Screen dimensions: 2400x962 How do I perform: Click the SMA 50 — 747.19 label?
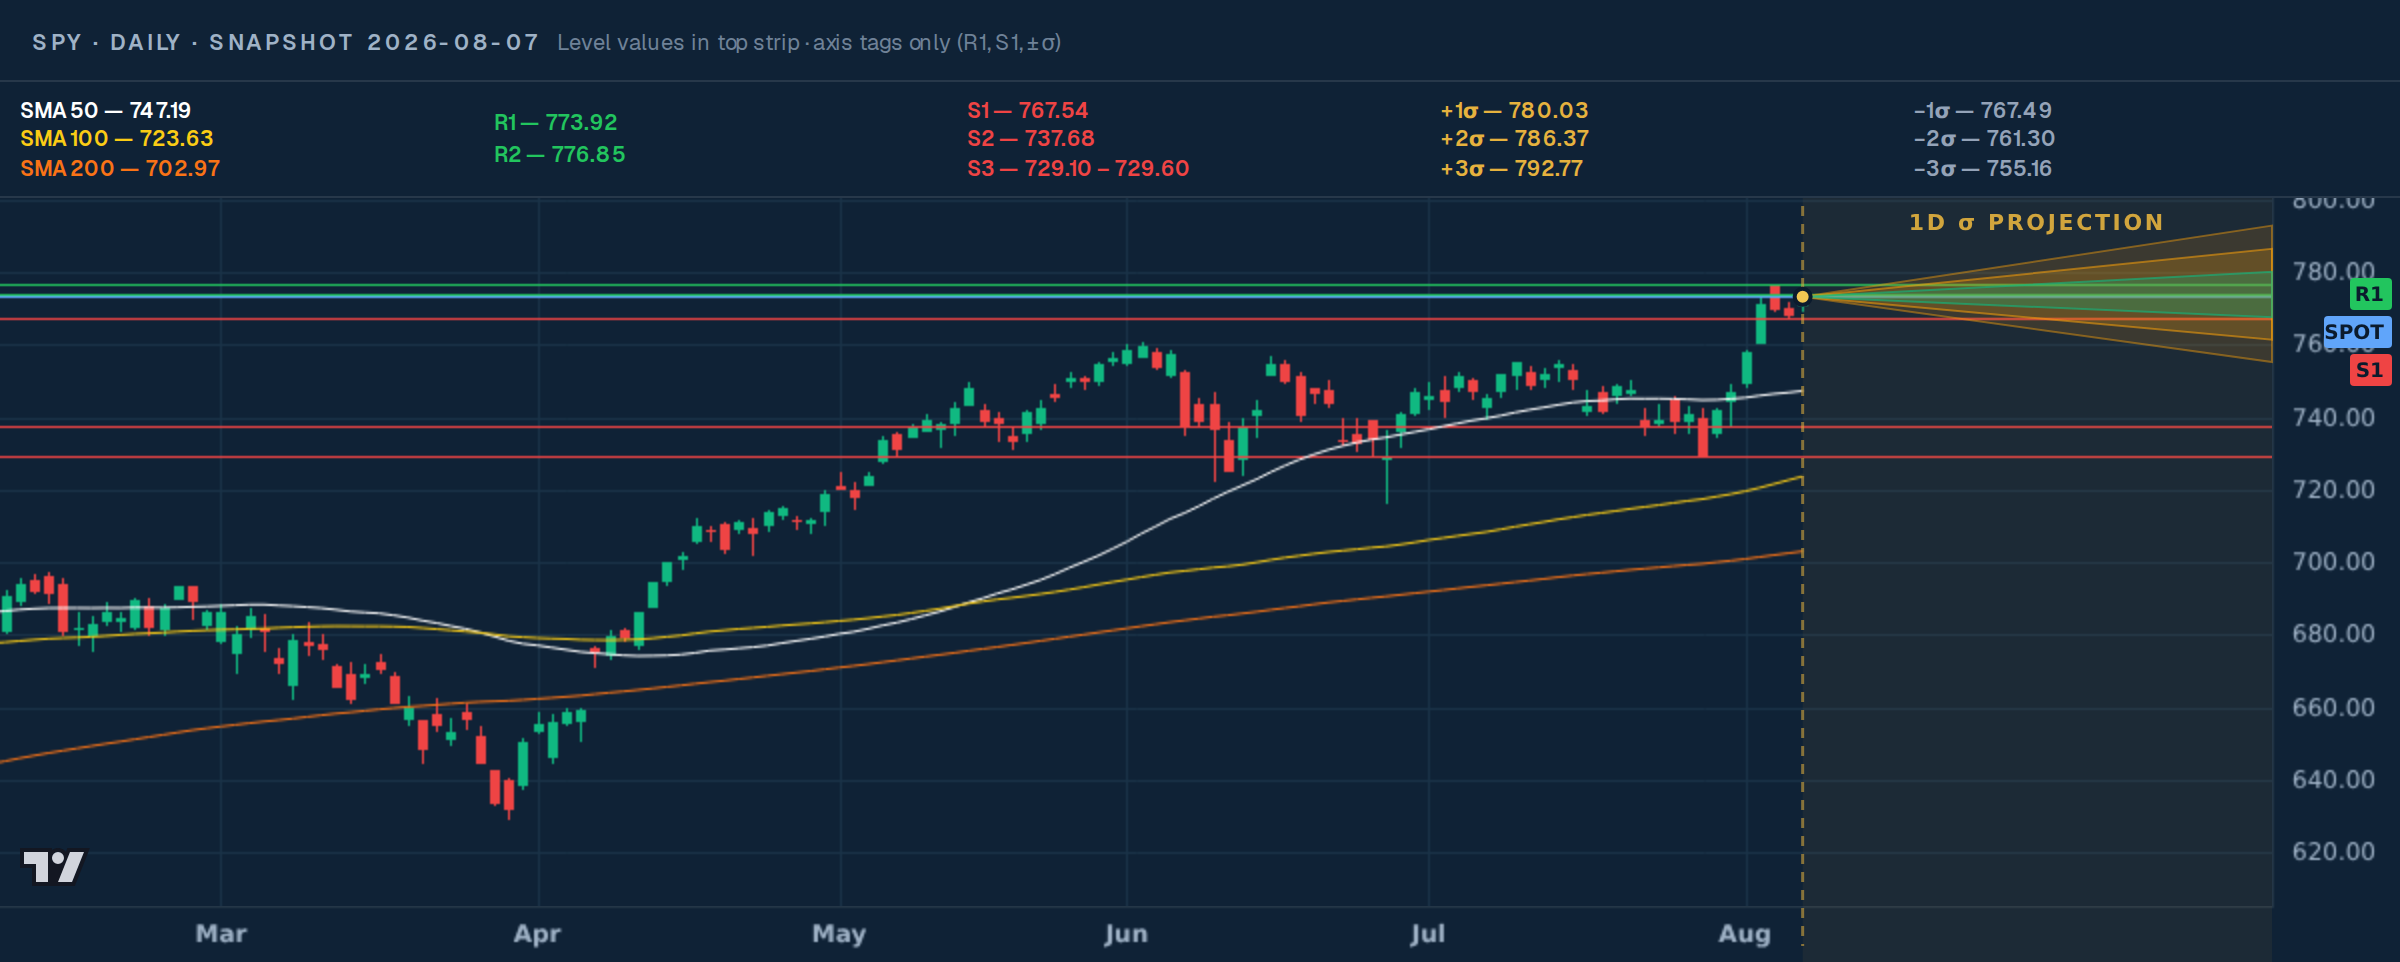(x=105, y=110)
